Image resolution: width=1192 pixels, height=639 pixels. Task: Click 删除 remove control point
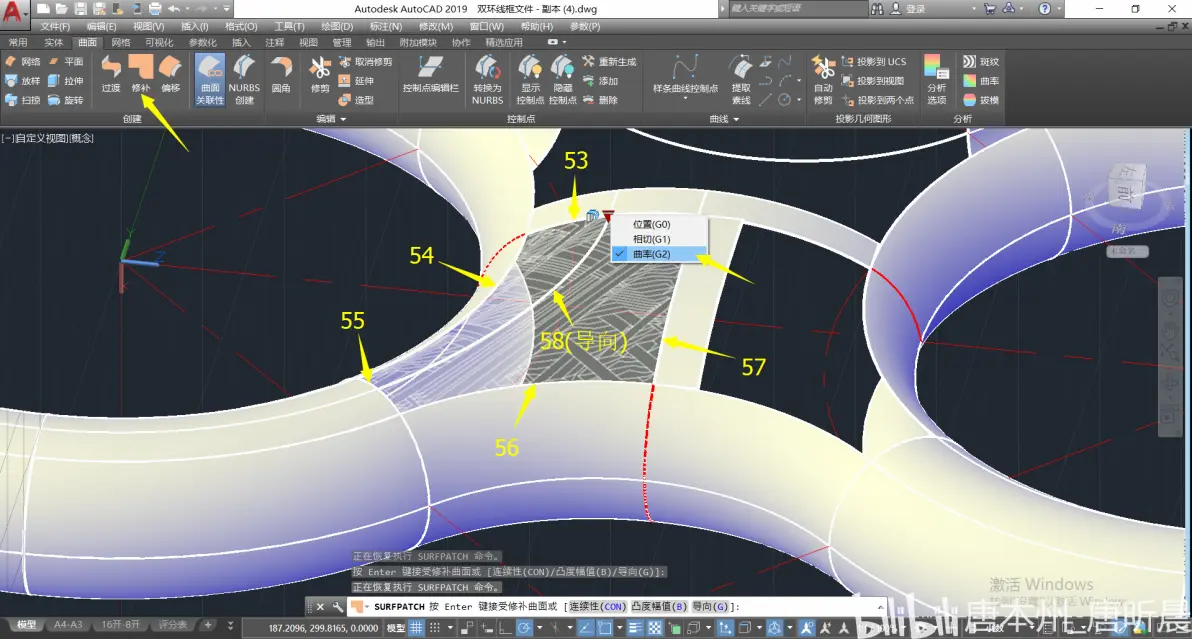601,100
